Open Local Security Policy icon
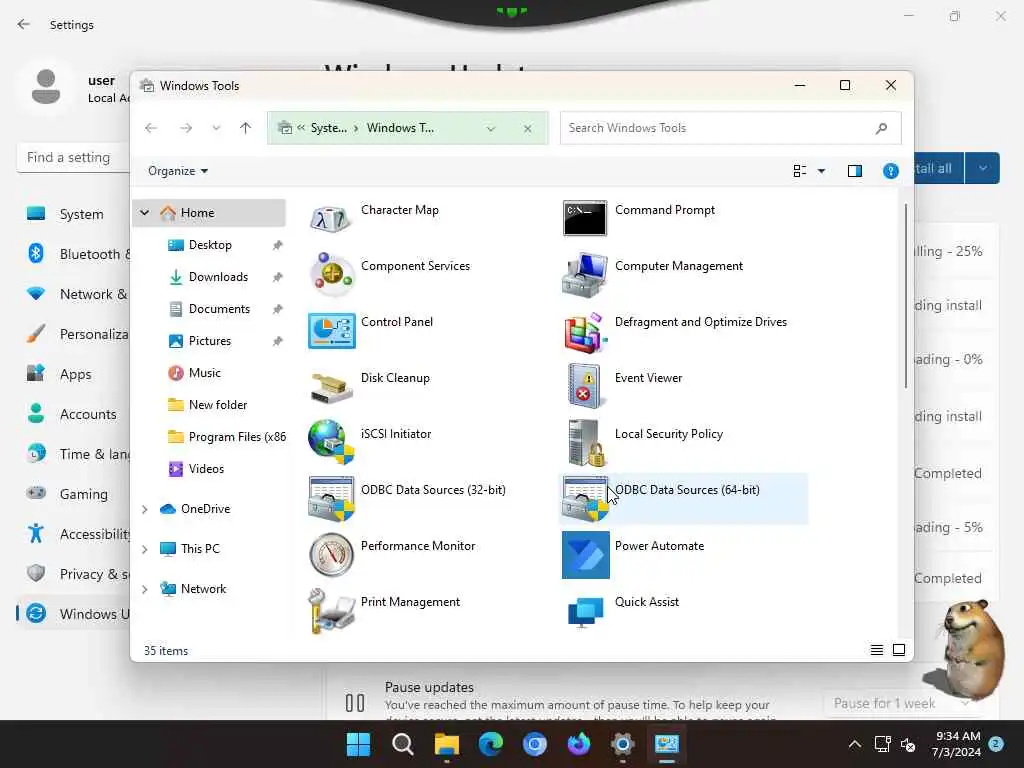Screen dimensions: 1024x768 click(x=585, y=443)
